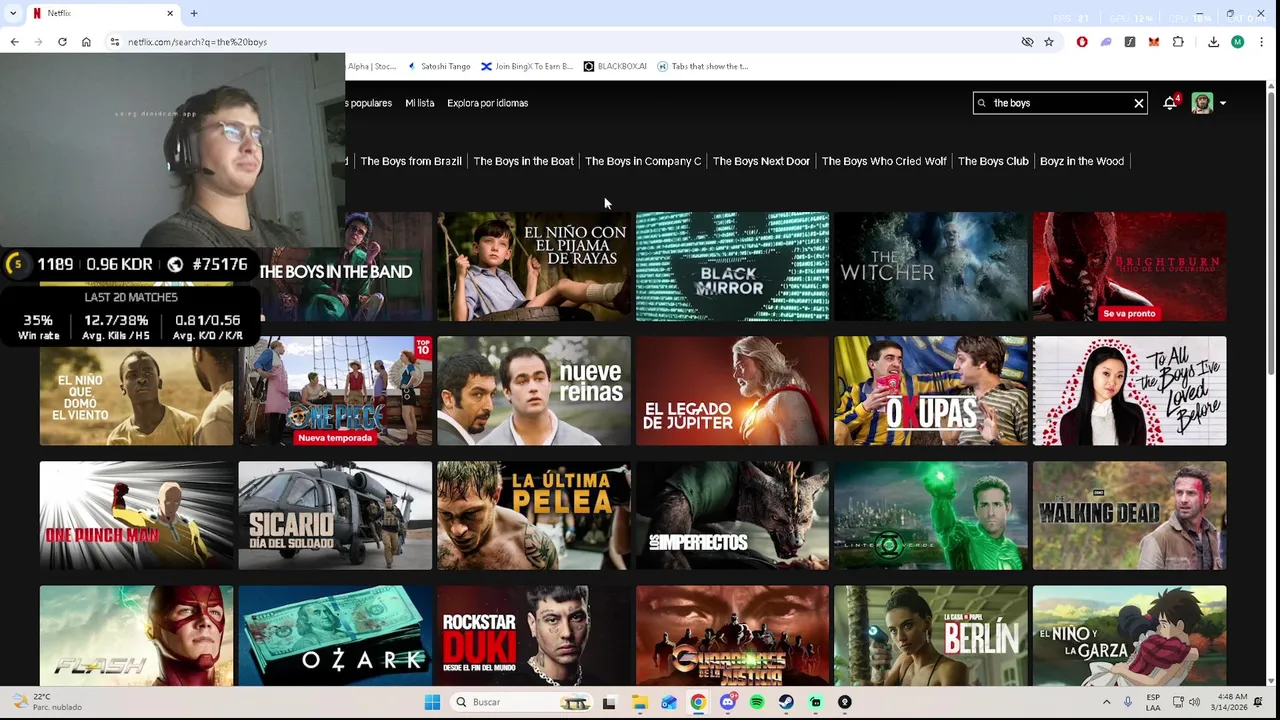Image resolution: width=1280 pixels, height=720 pixels.
Task: Open El Niño con el Pijama de Rayas
Action: point(534,267)
